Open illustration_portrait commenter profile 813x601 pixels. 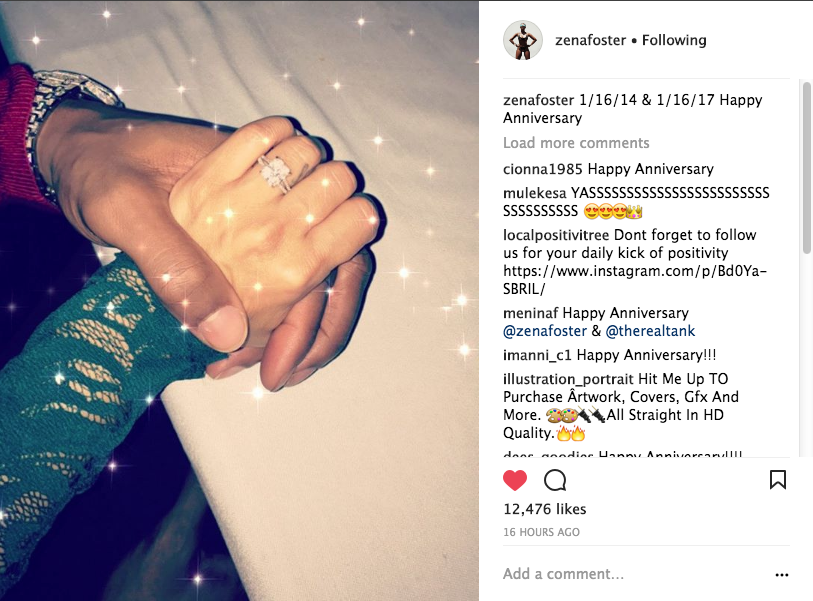point(568,379)
